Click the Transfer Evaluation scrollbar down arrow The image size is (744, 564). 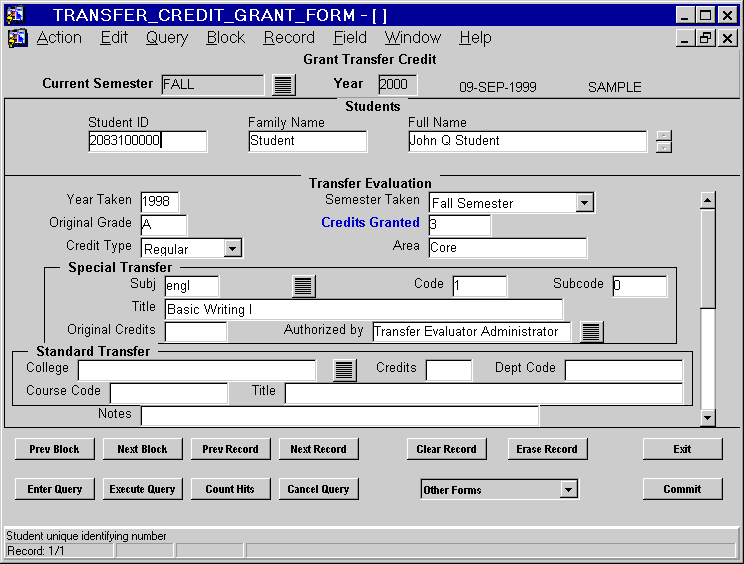tap(707, 418)
